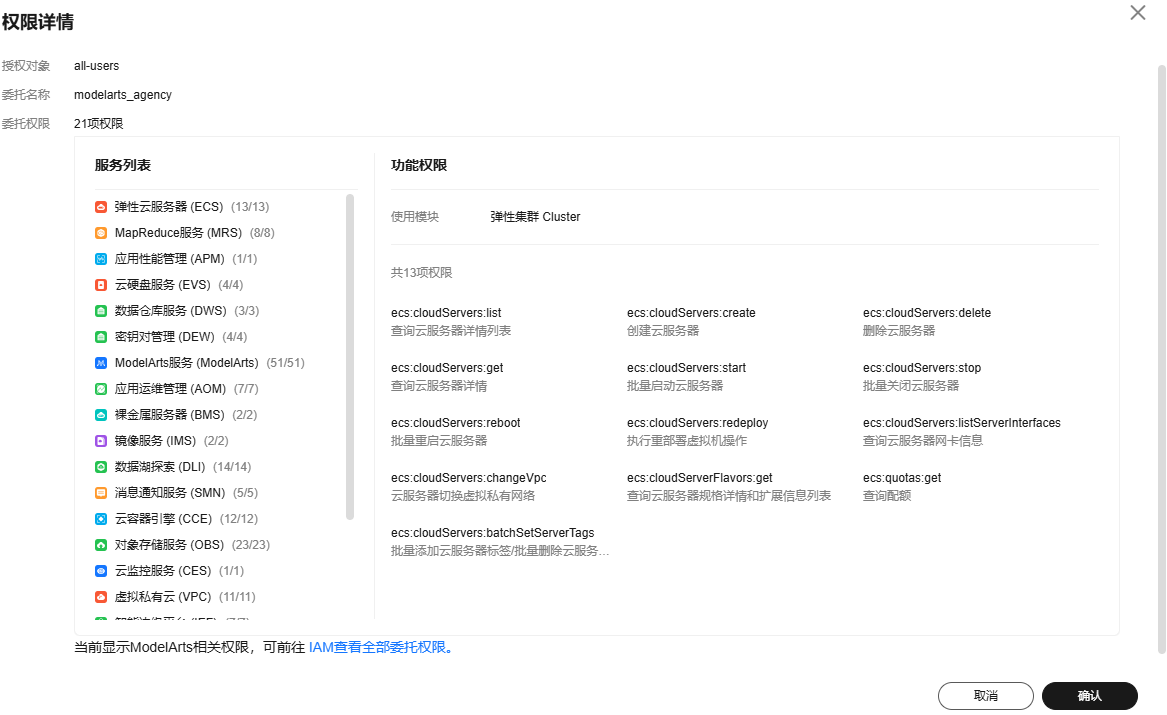1167x715 pixels.
Task: Click ecs:cloudServers:listServerInterfaces permission
Action: [962, 423]
